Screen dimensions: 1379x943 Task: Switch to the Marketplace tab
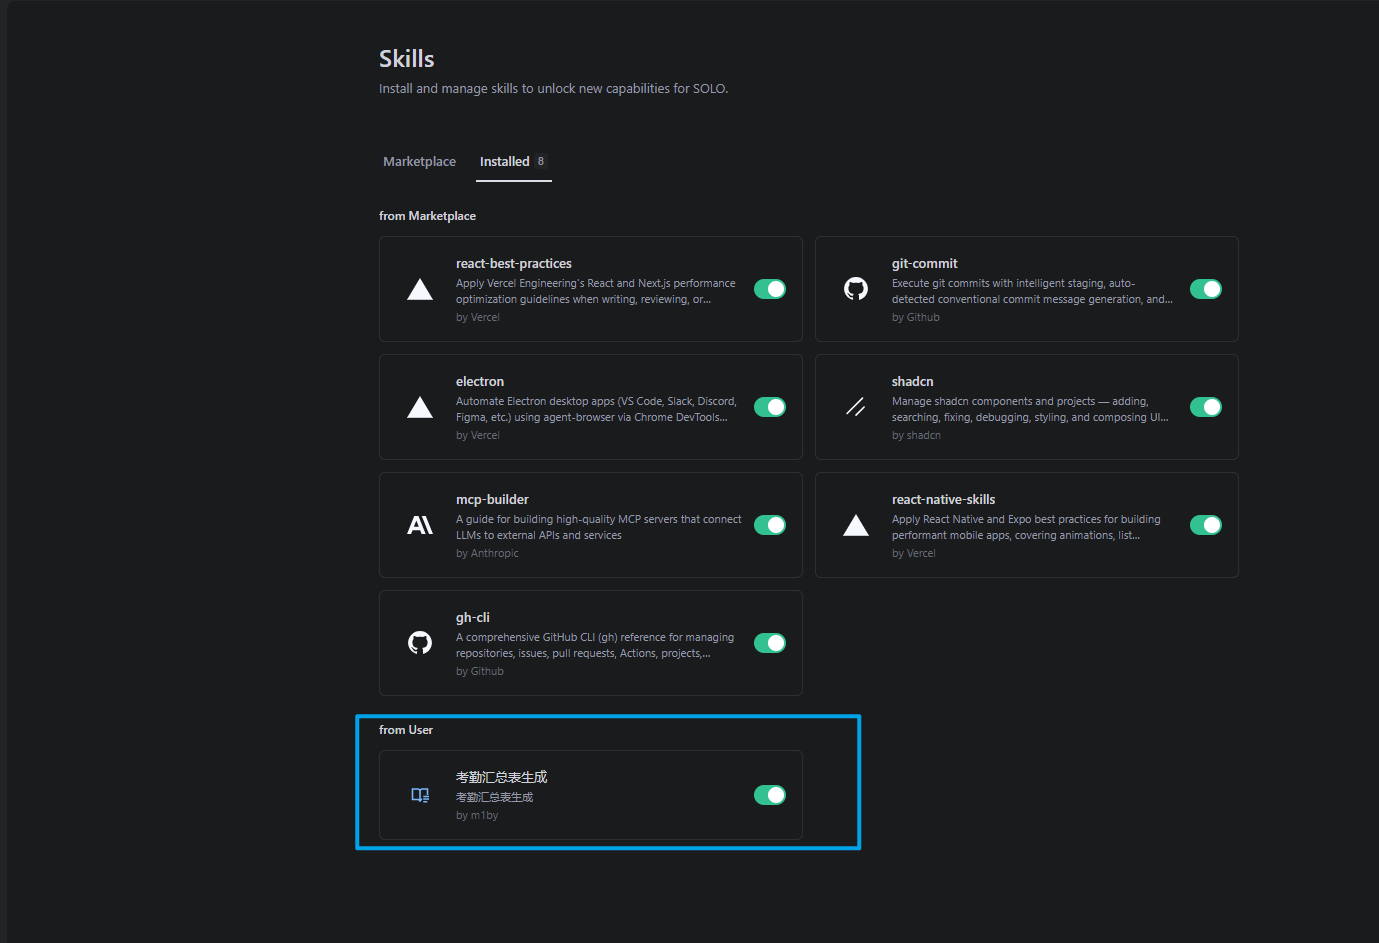(419, 161)
